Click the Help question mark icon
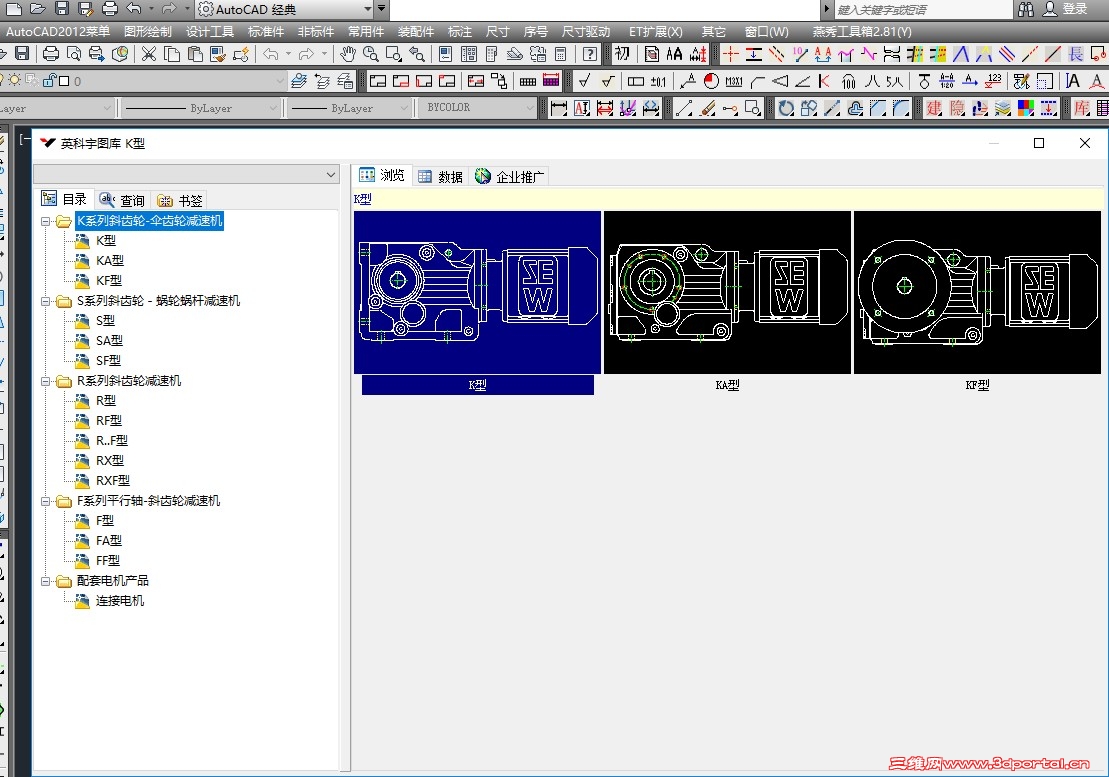Screen dimensions: 1109x777 589,54
